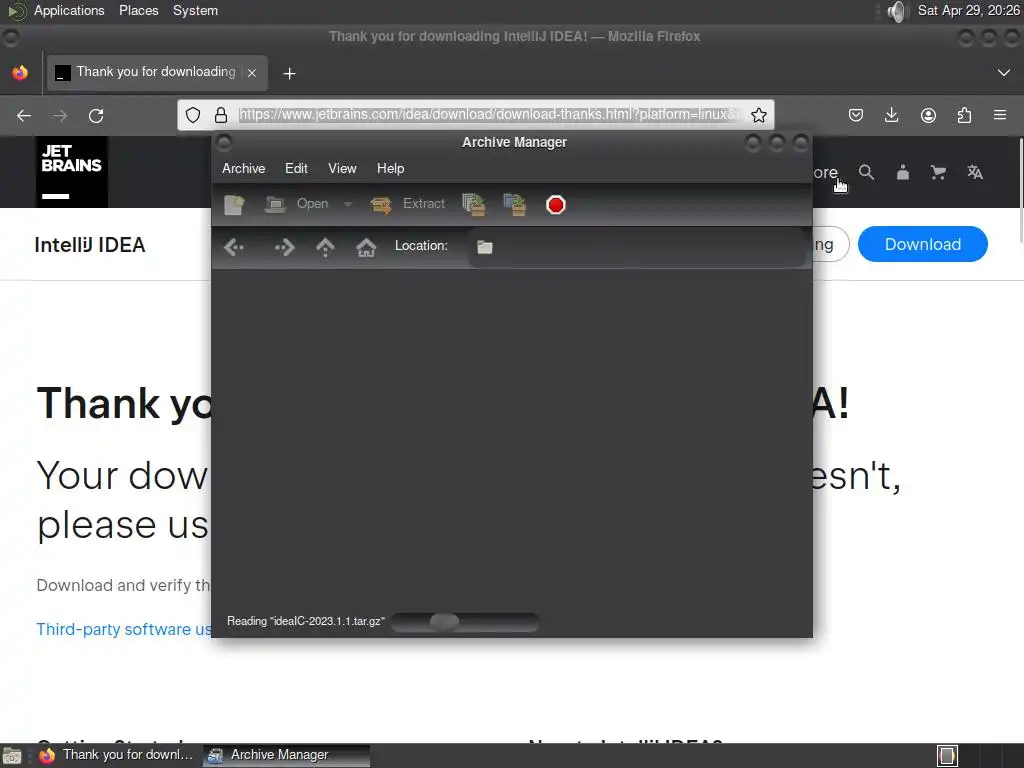The image size is (1024, 768).
Task: Go back in Firefox
Action: tap(24, 116)
